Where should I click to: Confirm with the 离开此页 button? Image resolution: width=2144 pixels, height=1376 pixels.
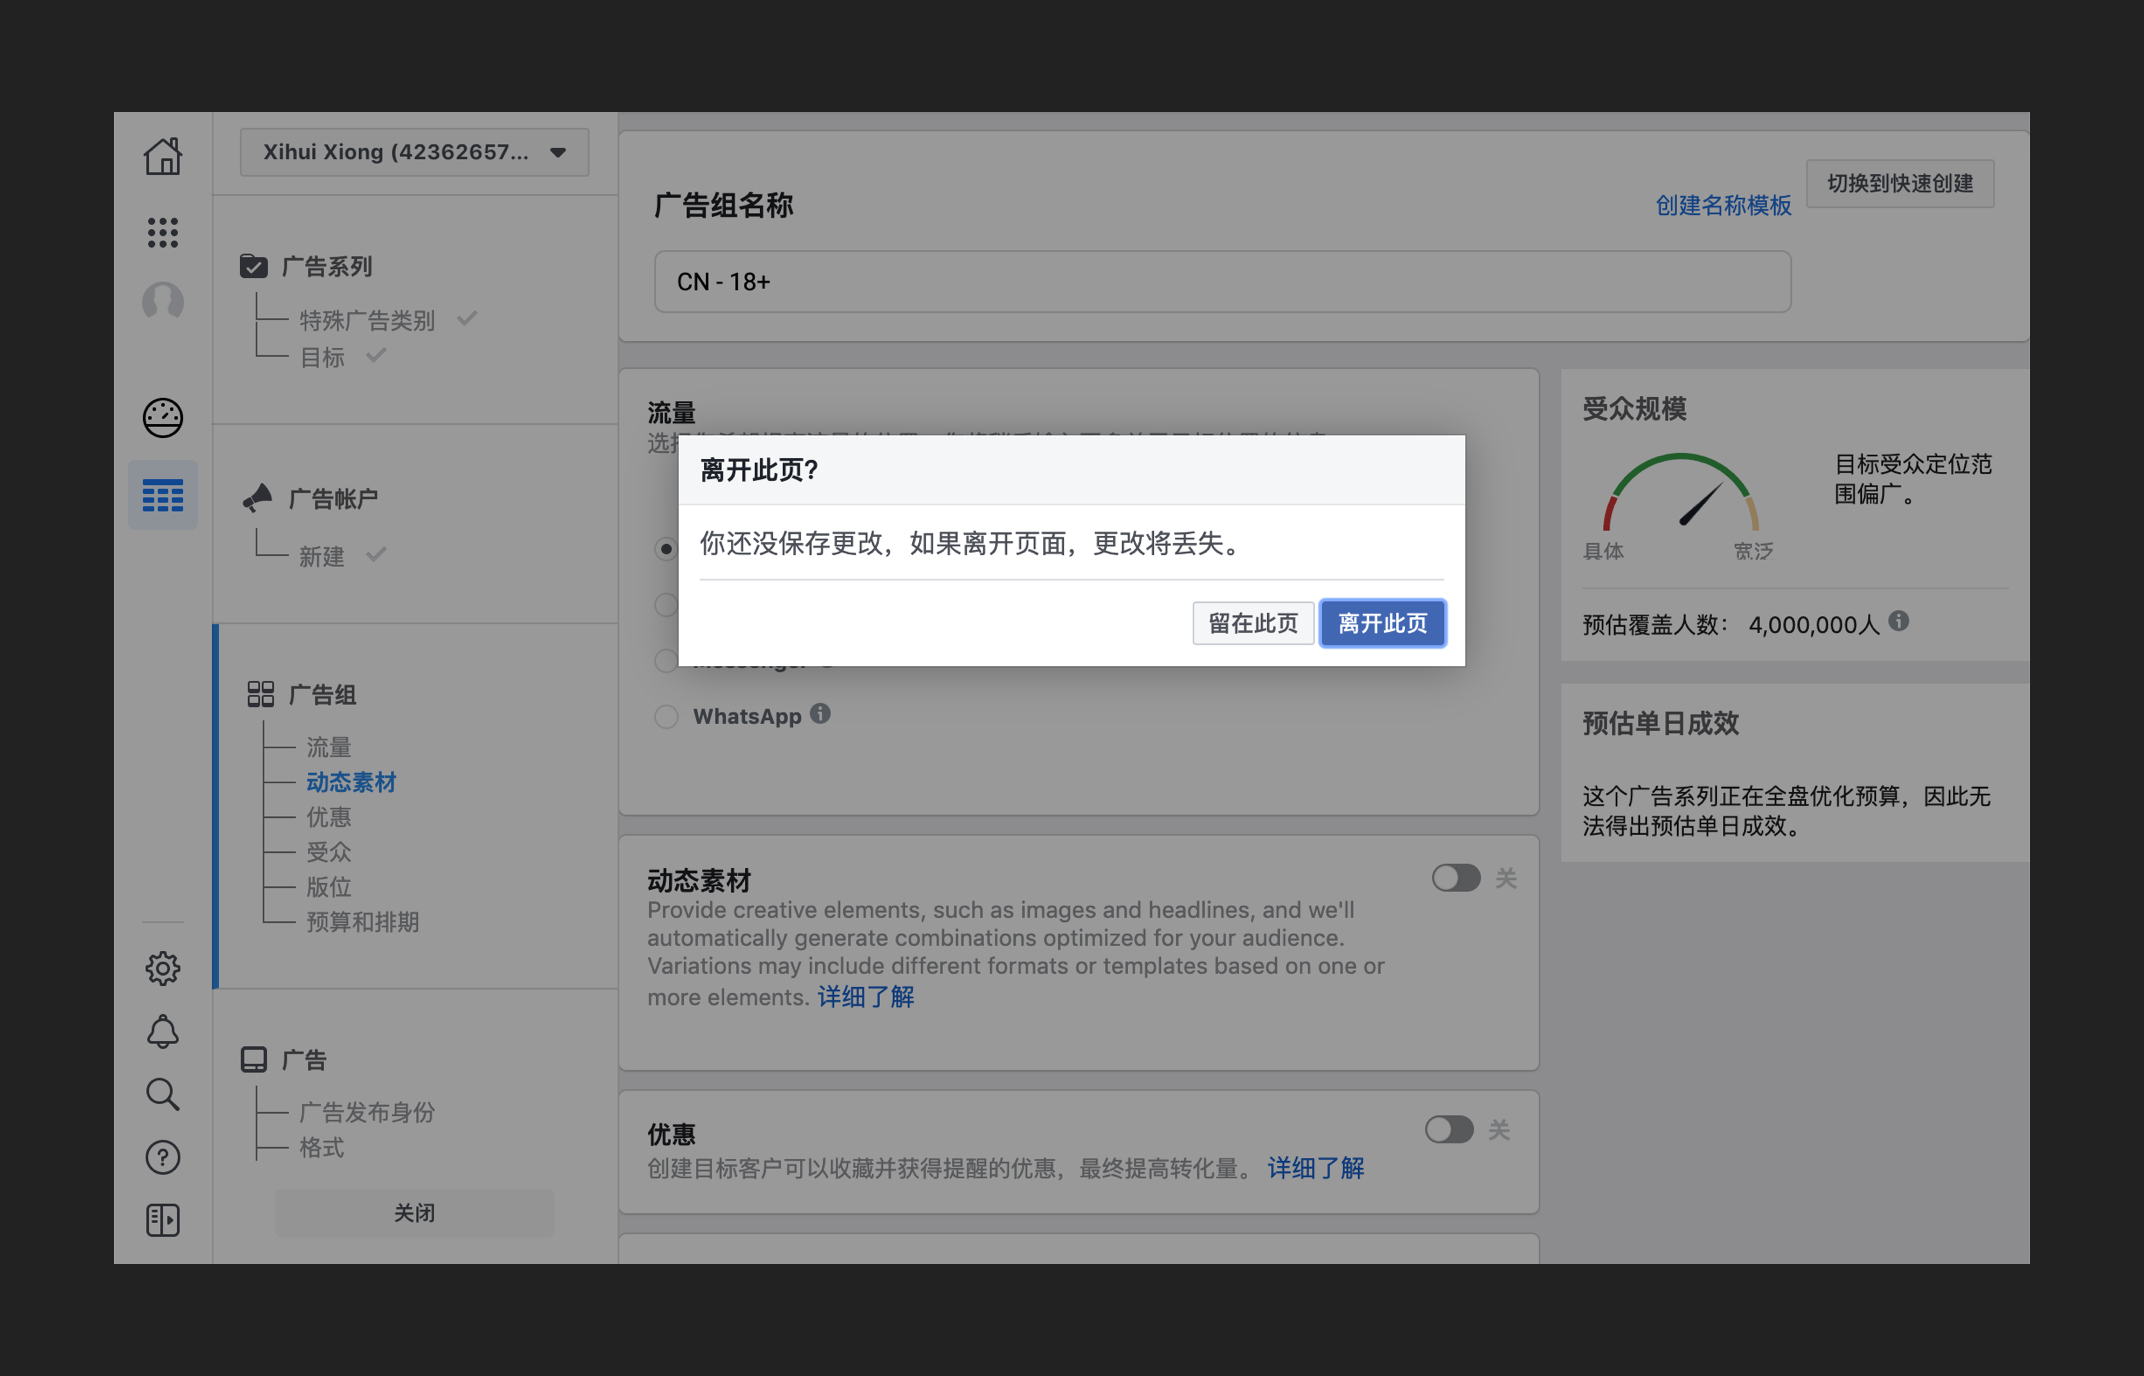tap(1382, 624)
